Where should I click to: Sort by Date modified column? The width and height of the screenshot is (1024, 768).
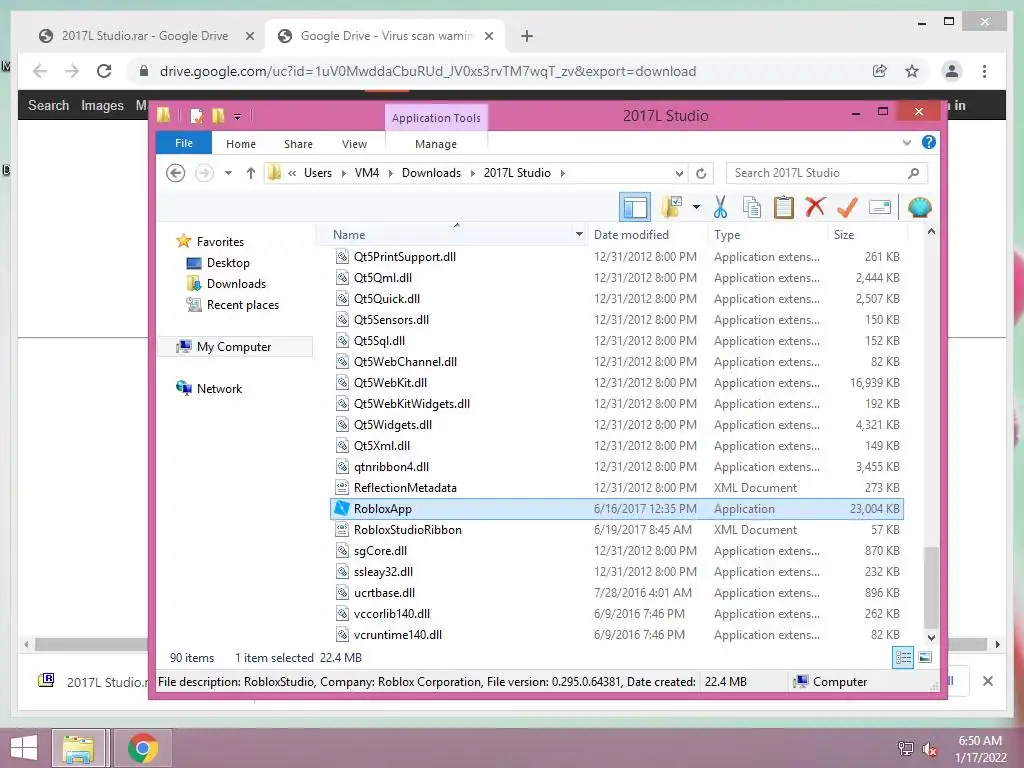[631, 234]
